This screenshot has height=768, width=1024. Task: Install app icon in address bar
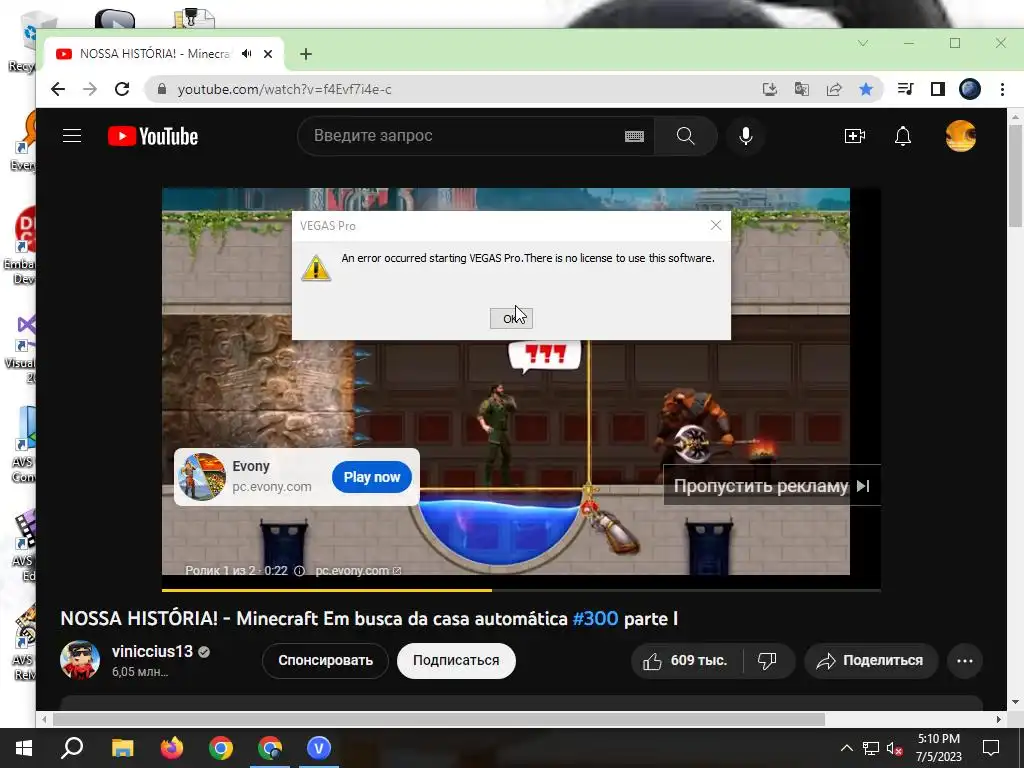coord(770,89)
